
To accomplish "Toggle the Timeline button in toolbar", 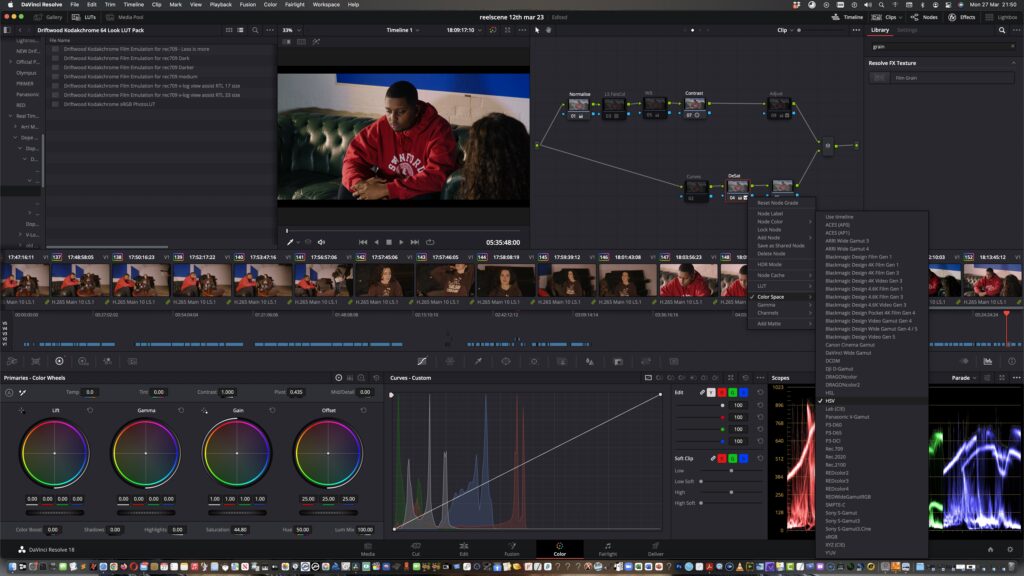I will coord(847,17).
